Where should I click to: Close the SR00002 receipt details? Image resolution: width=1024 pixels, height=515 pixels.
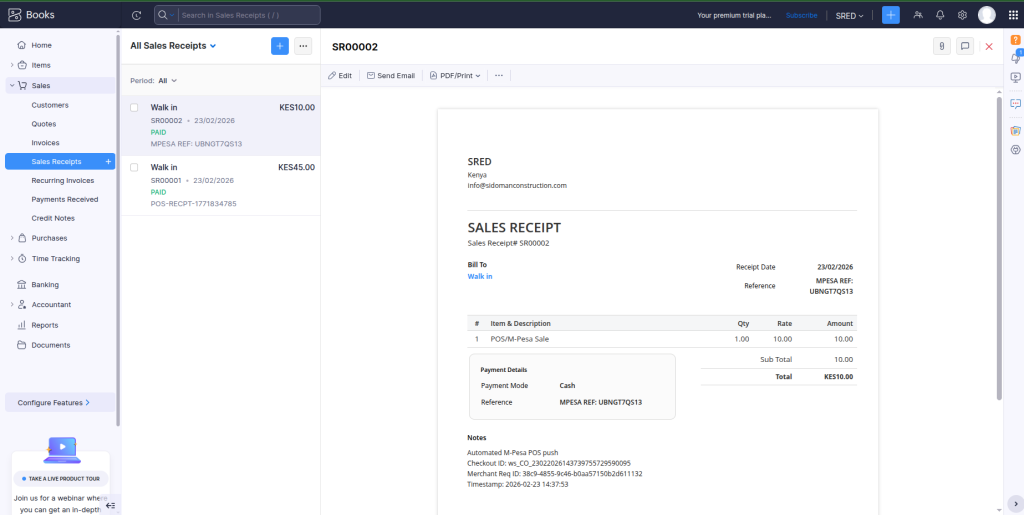989,46
